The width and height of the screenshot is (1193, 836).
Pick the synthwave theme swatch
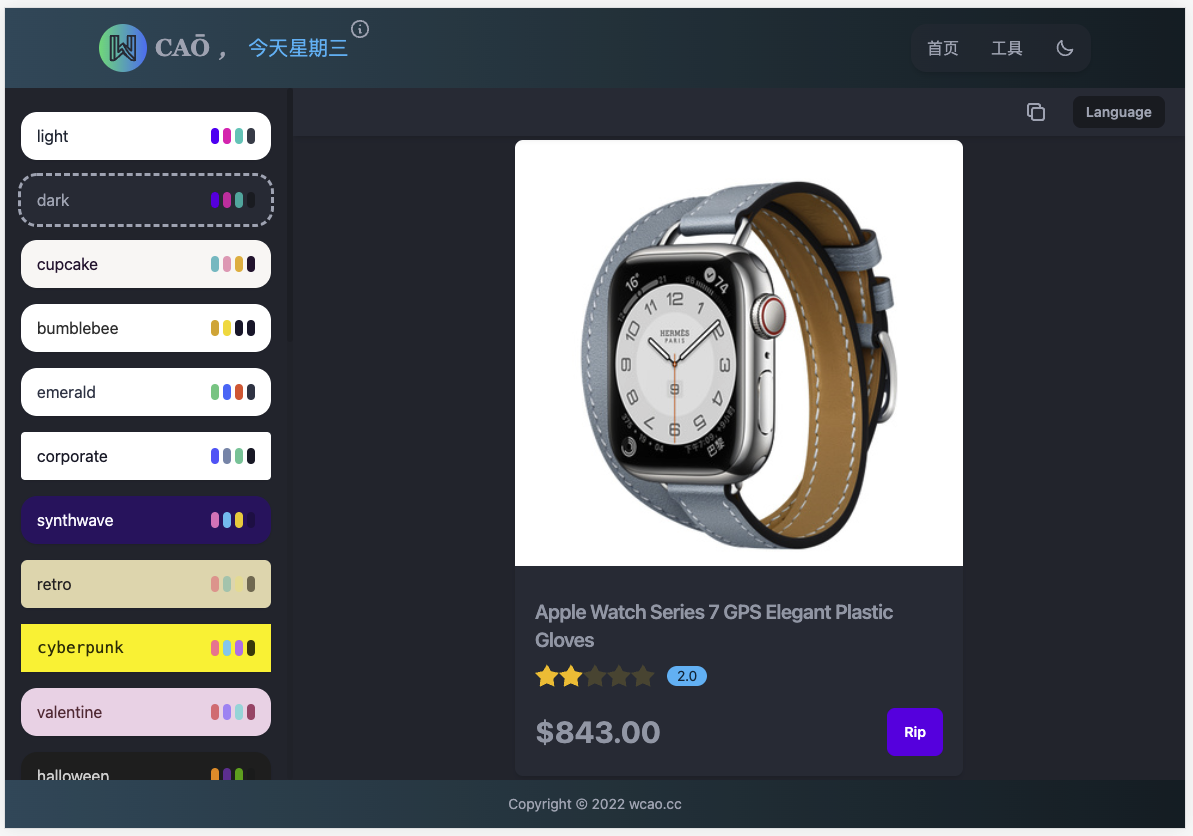point(146,520)
